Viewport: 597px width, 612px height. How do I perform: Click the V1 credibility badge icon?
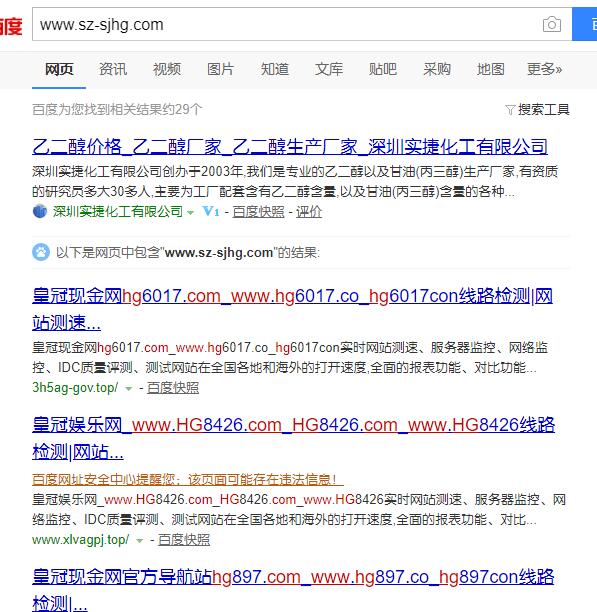211,212
